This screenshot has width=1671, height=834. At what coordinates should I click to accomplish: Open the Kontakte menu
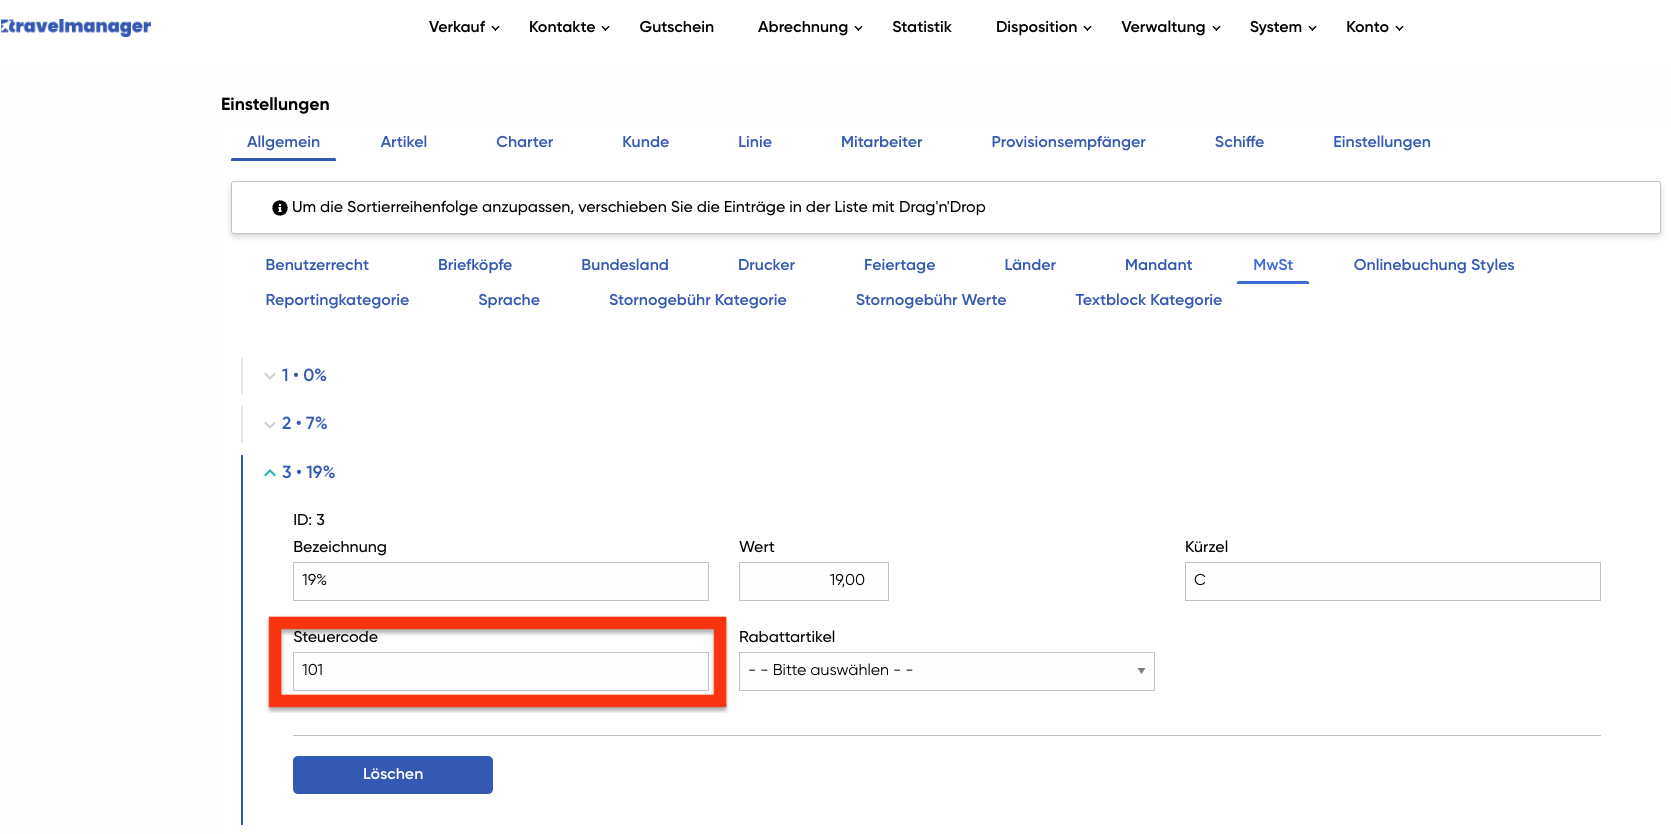pos(569,27)
